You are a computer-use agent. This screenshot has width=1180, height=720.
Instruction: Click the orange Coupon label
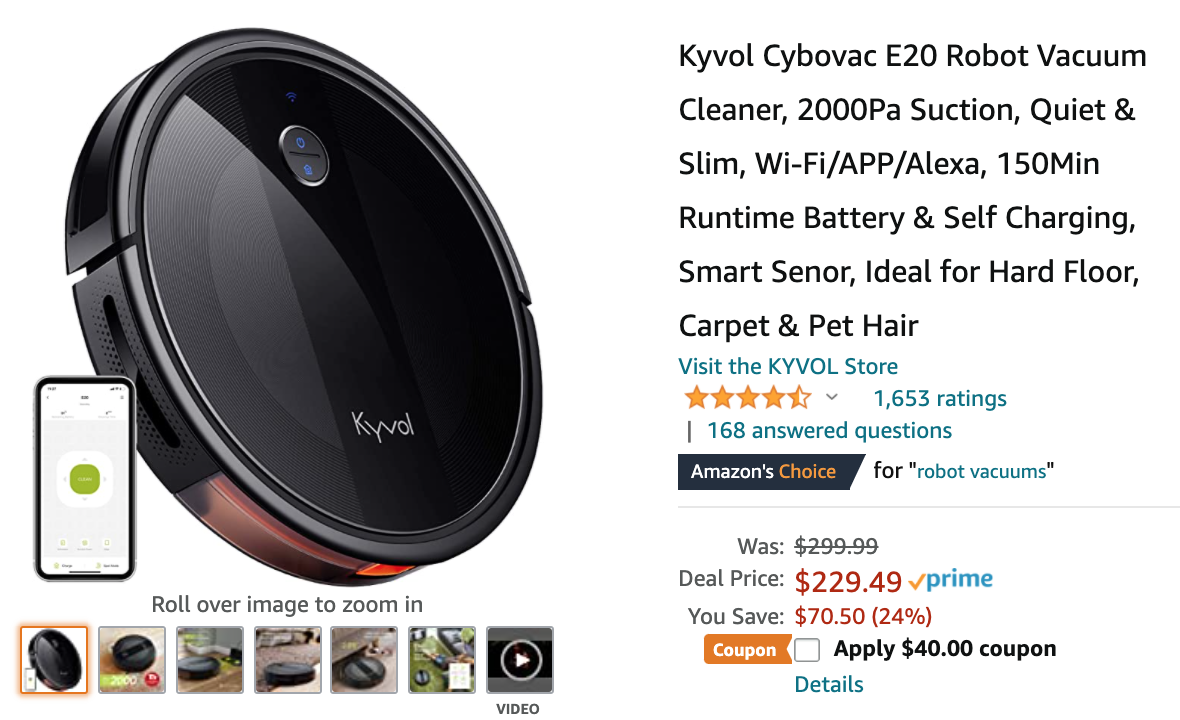click(745, 650)
